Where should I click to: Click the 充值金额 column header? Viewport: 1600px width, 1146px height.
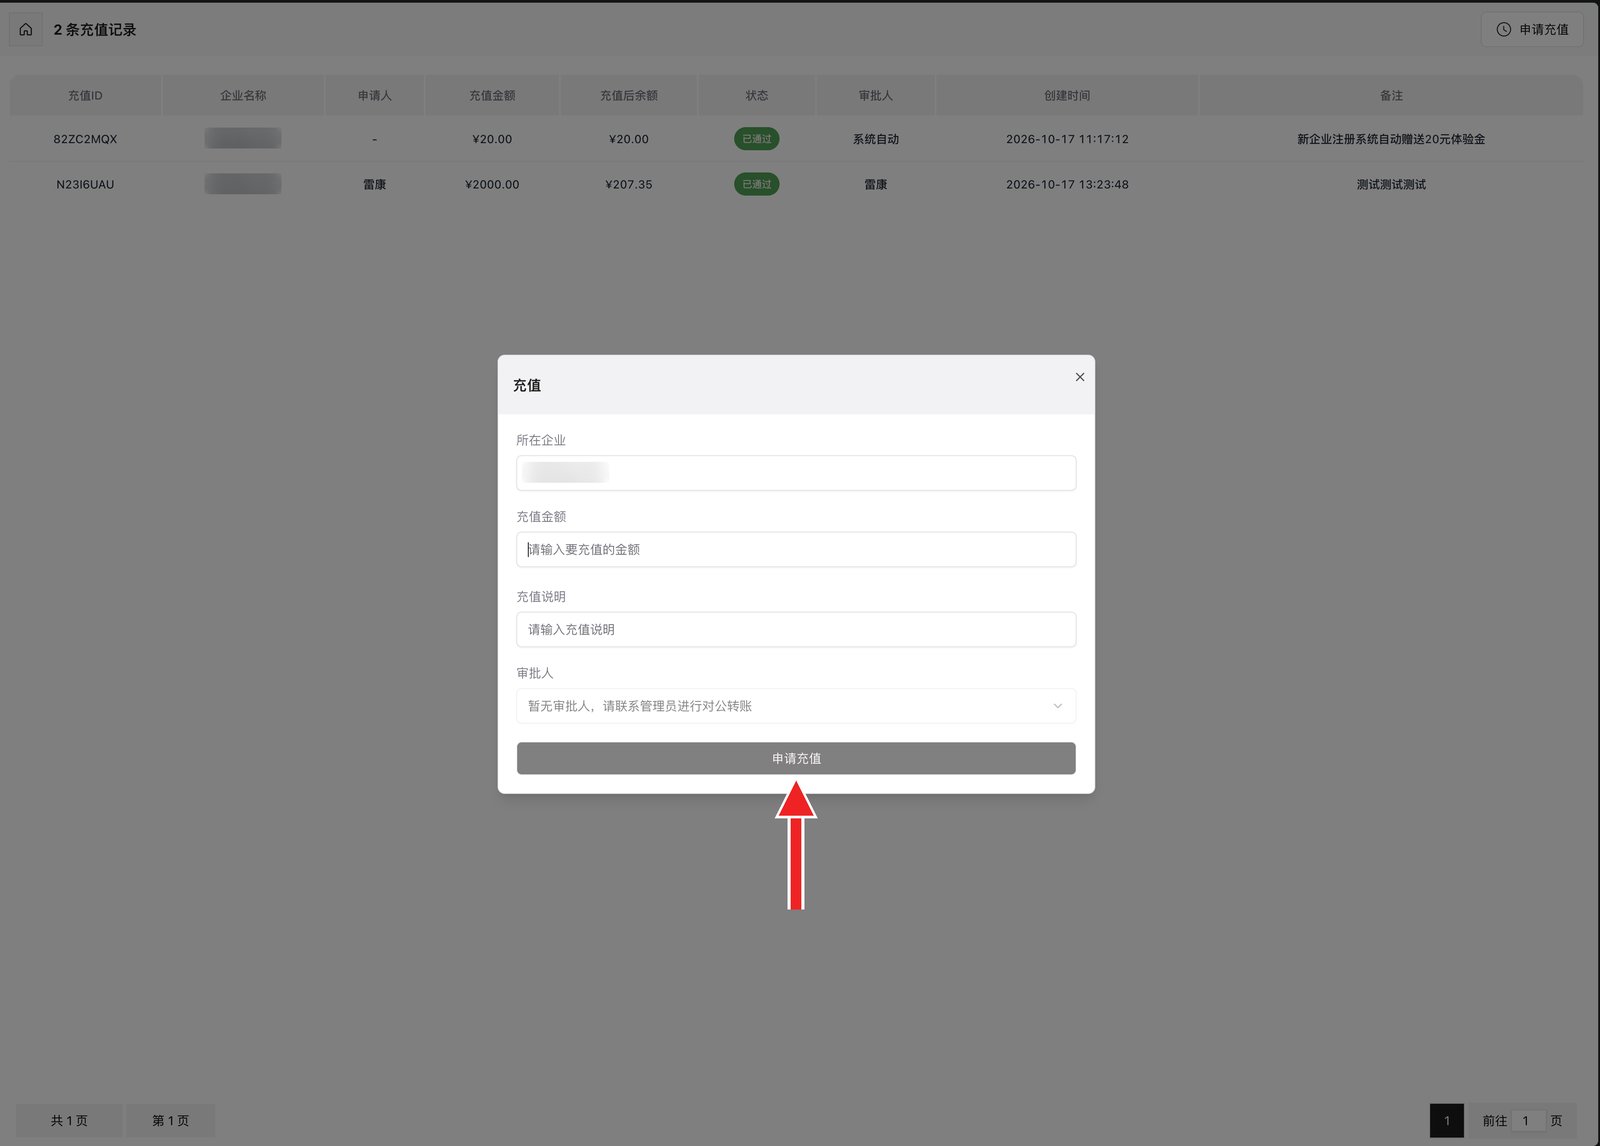pos(492,96)
